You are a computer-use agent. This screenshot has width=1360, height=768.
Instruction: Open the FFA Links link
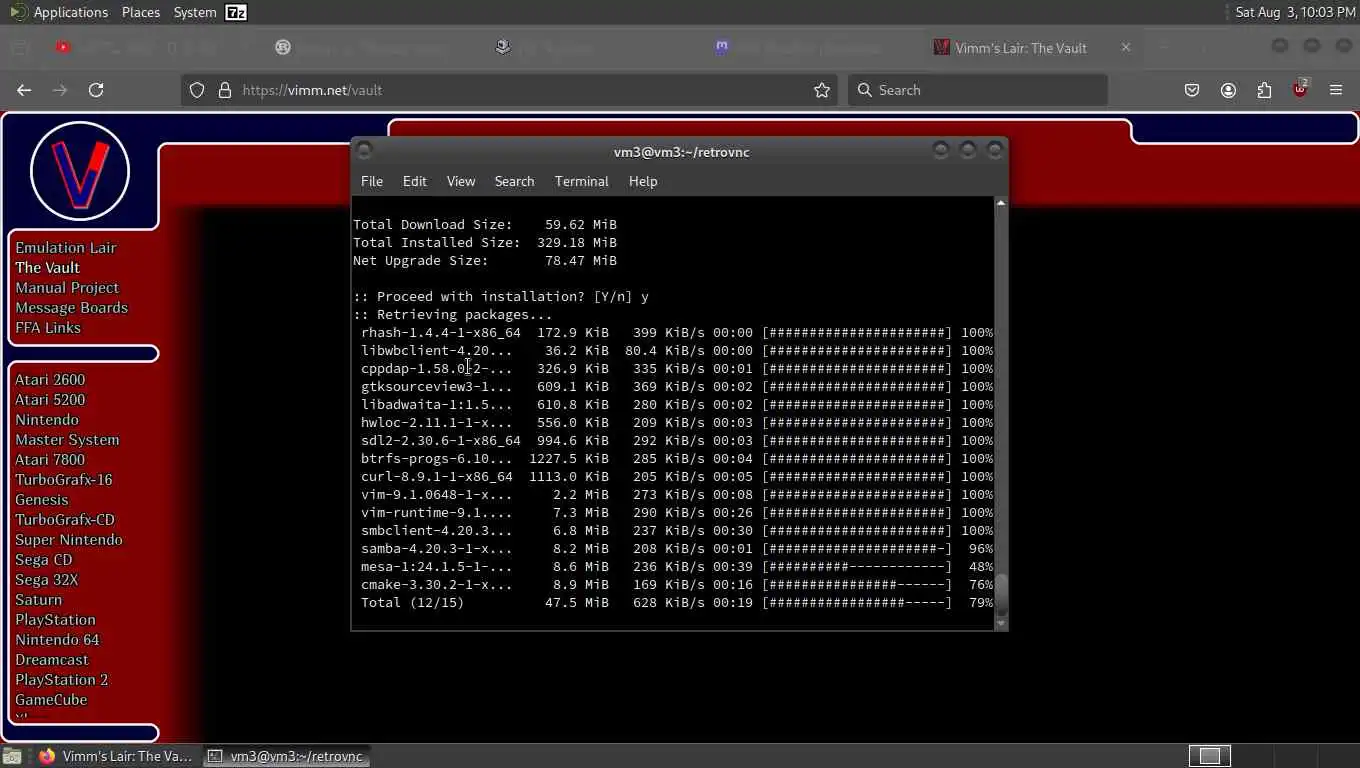pyautogui.click(x=47, y=327)
